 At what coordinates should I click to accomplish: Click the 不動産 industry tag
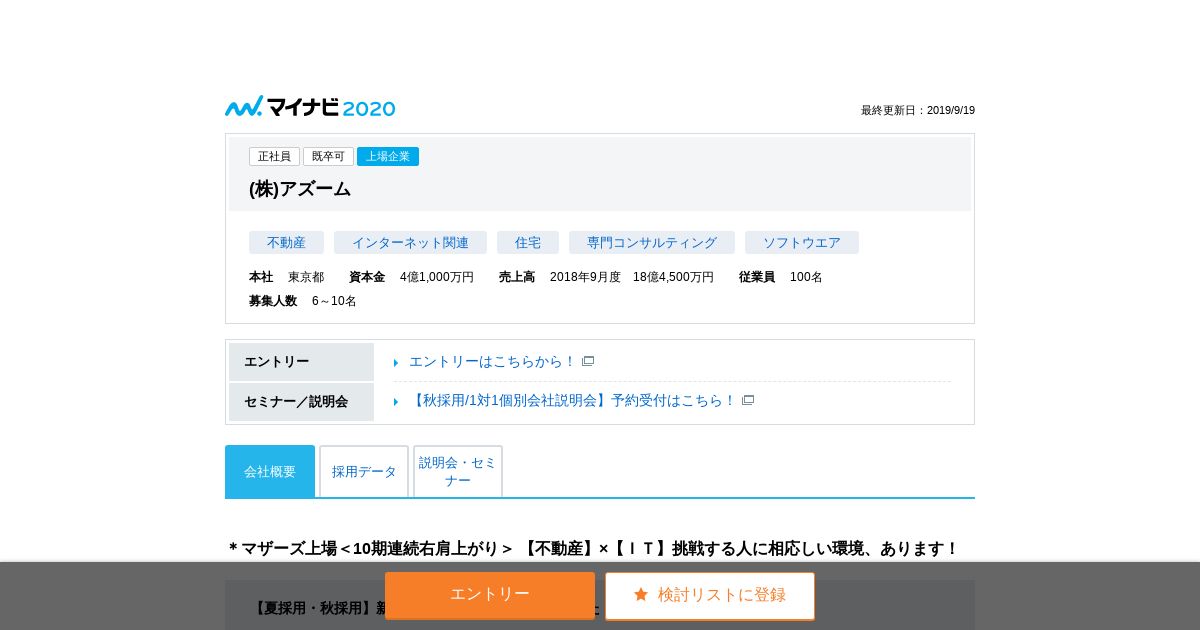tap(286, 242)
